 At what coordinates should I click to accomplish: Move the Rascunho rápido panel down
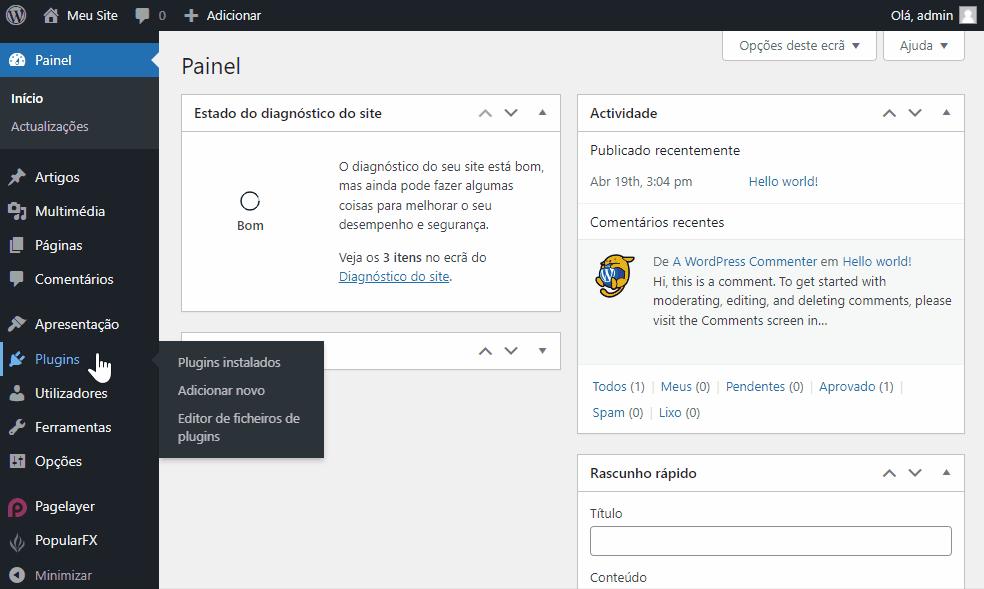[x=916, y=474]
